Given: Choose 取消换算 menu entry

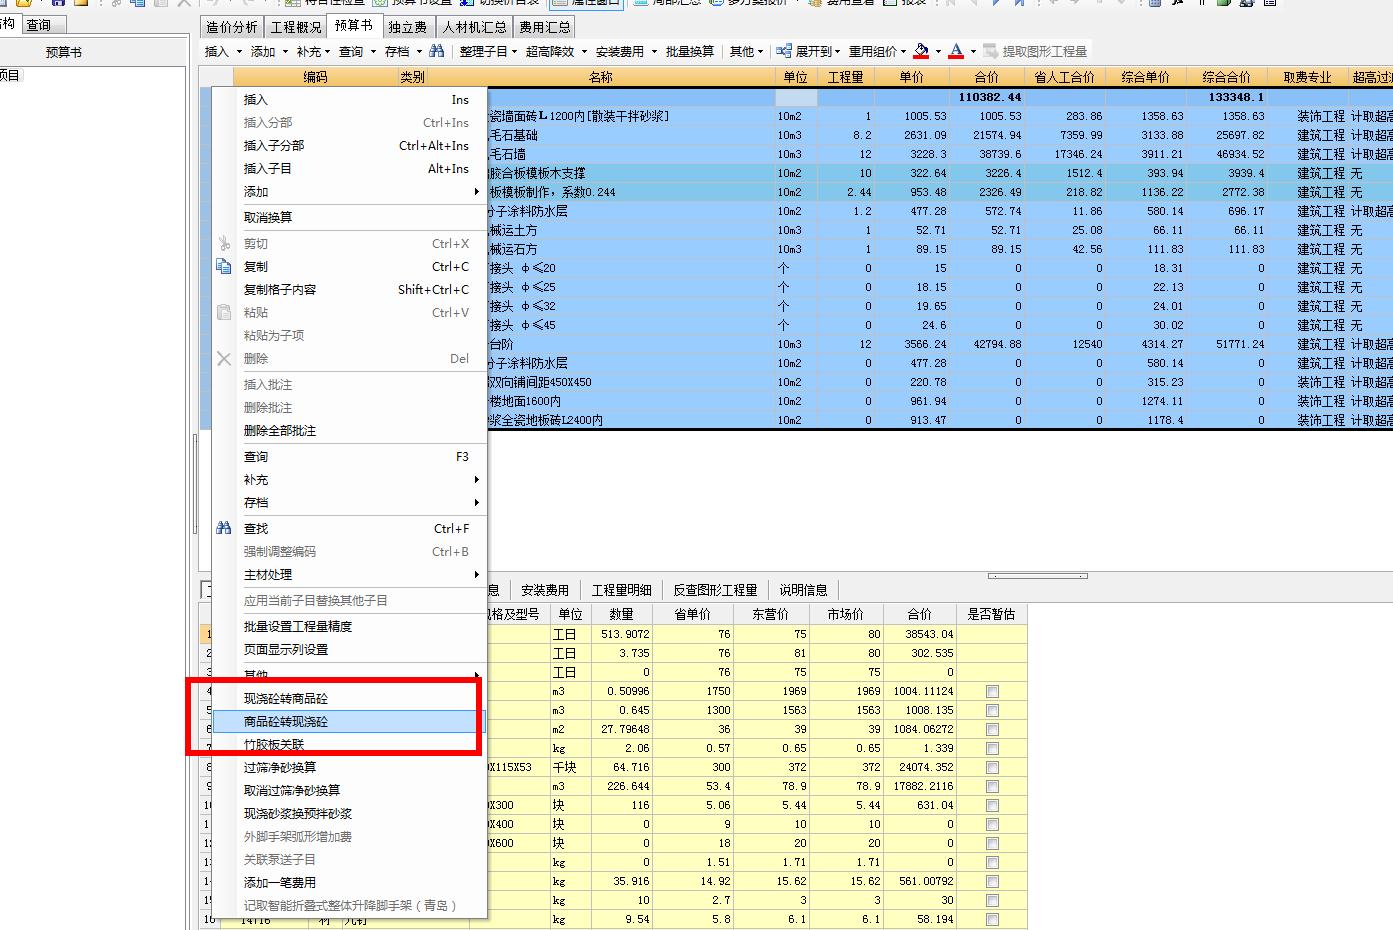Looking at the screenshot, I should 348,217.
